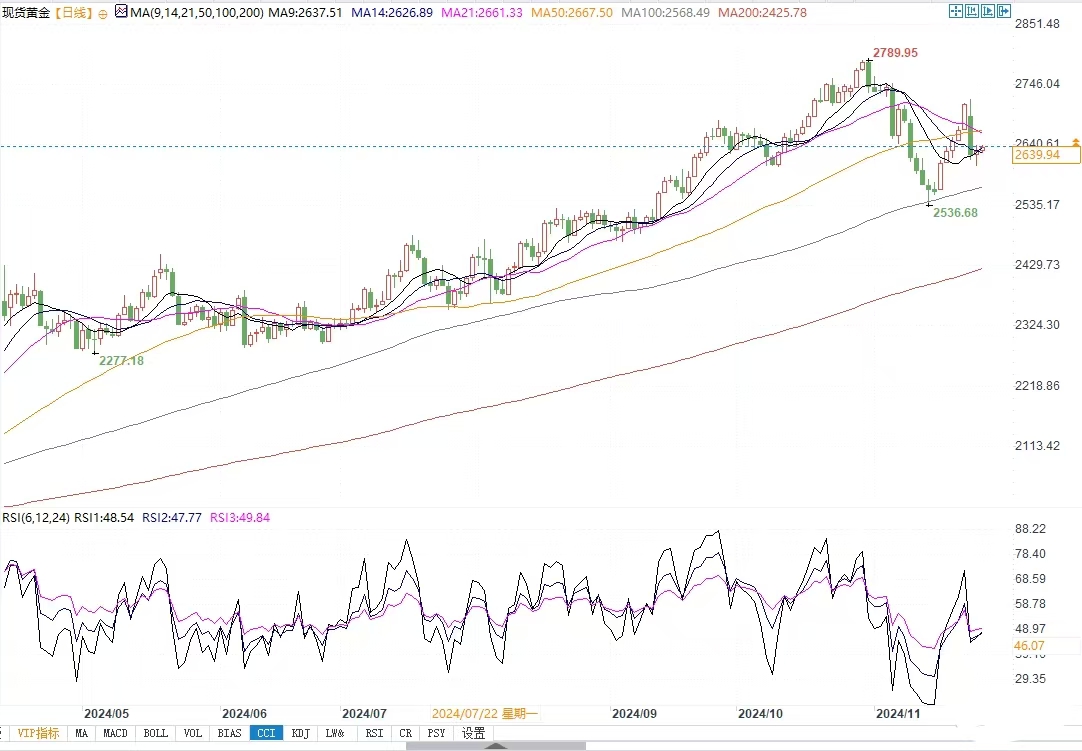The width and height of the screenshot is (1082, 751).
Task: Click the RSI(6,12,24) parameters label
Action: [36, 517]
